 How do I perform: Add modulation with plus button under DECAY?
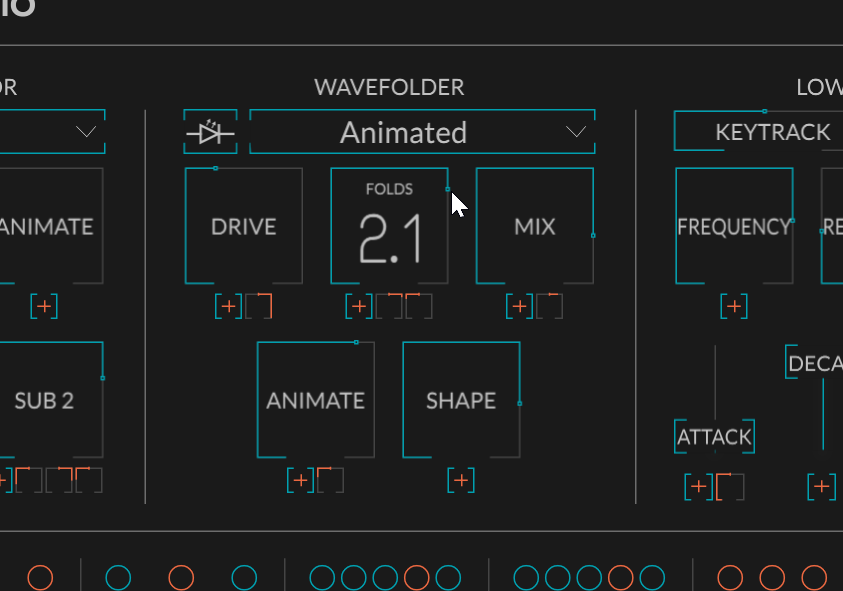click(x=821, y=487)
